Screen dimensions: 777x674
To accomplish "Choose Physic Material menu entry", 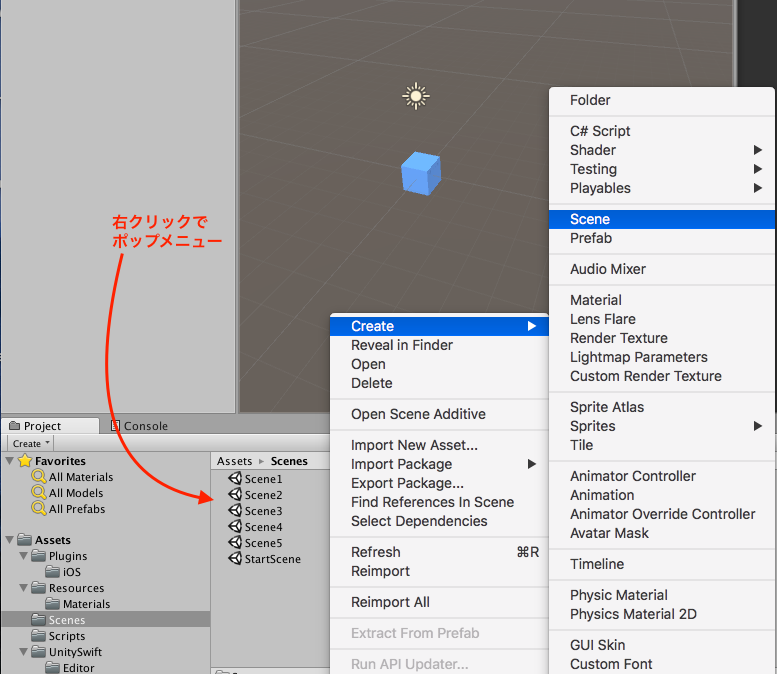I will tap(662, 595).
